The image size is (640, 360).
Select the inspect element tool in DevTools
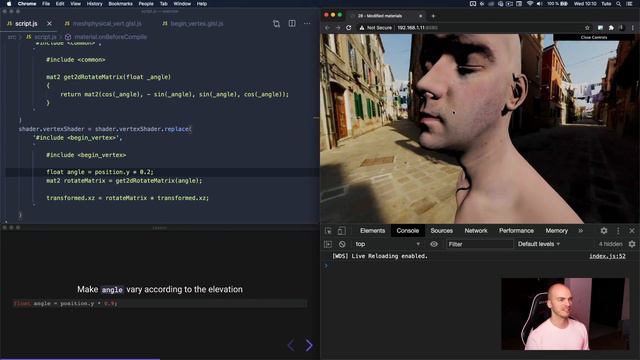point(328,231)
